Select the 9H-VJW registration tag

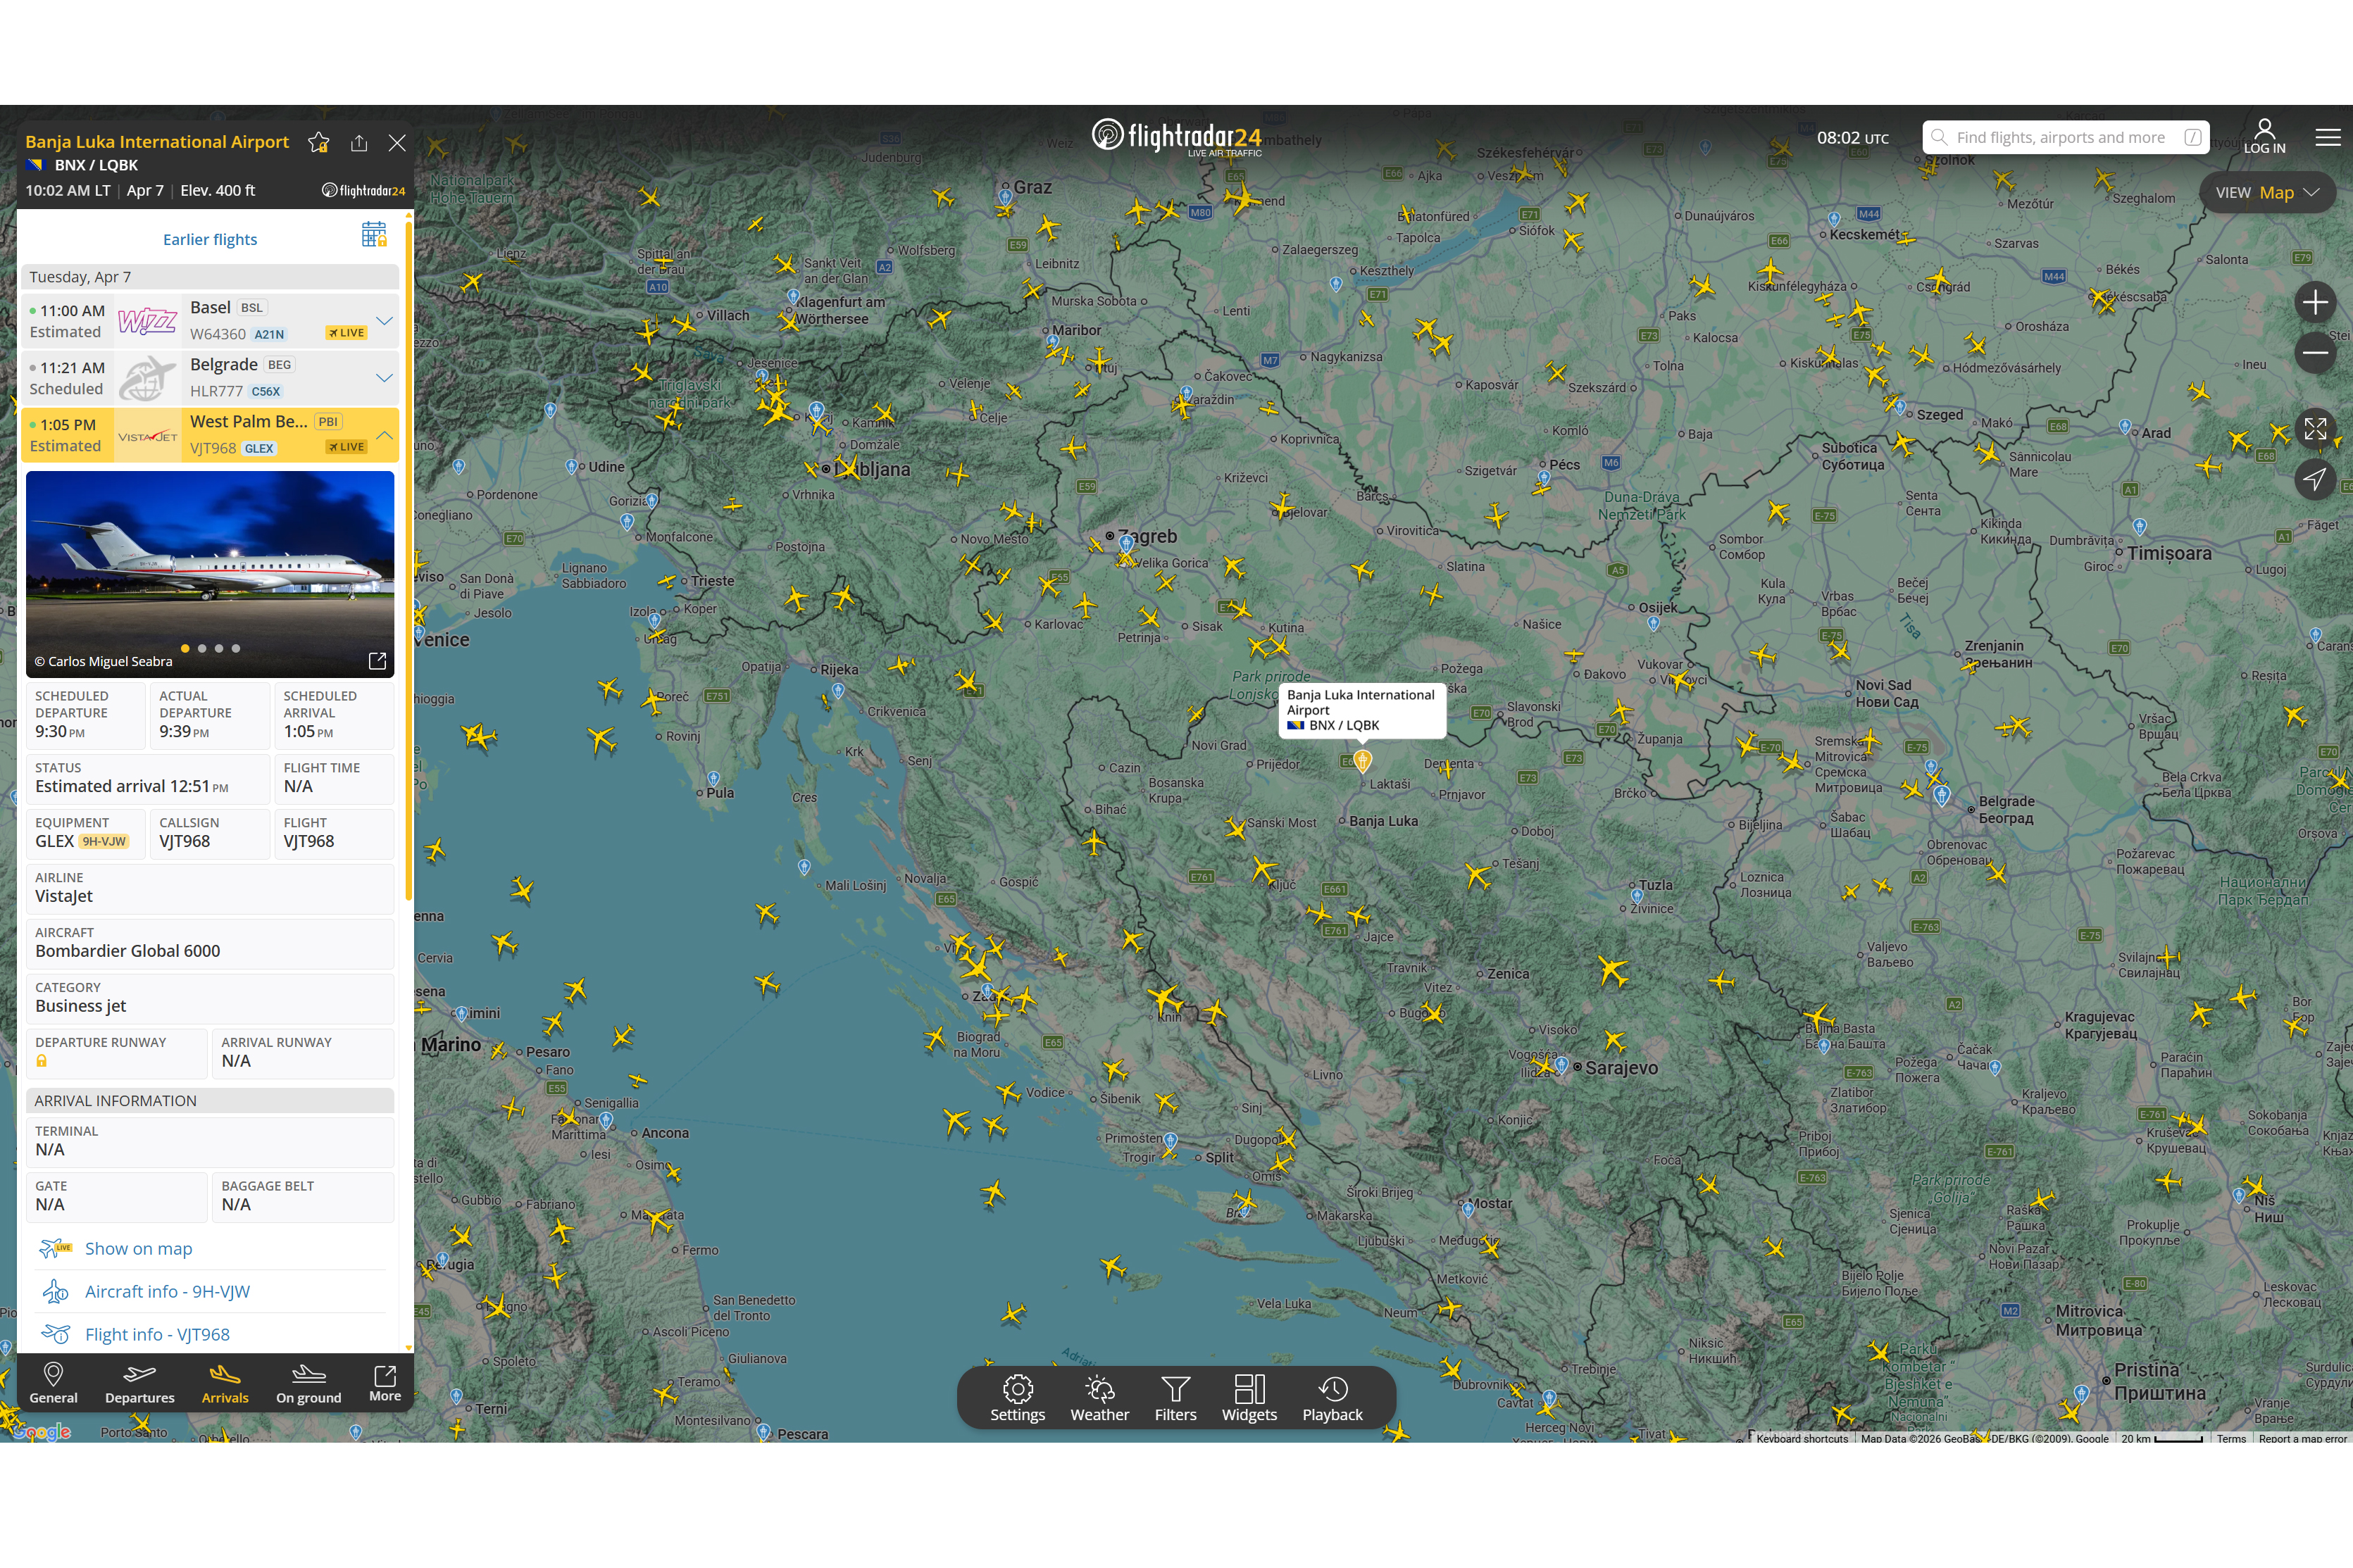click(105, 842)
